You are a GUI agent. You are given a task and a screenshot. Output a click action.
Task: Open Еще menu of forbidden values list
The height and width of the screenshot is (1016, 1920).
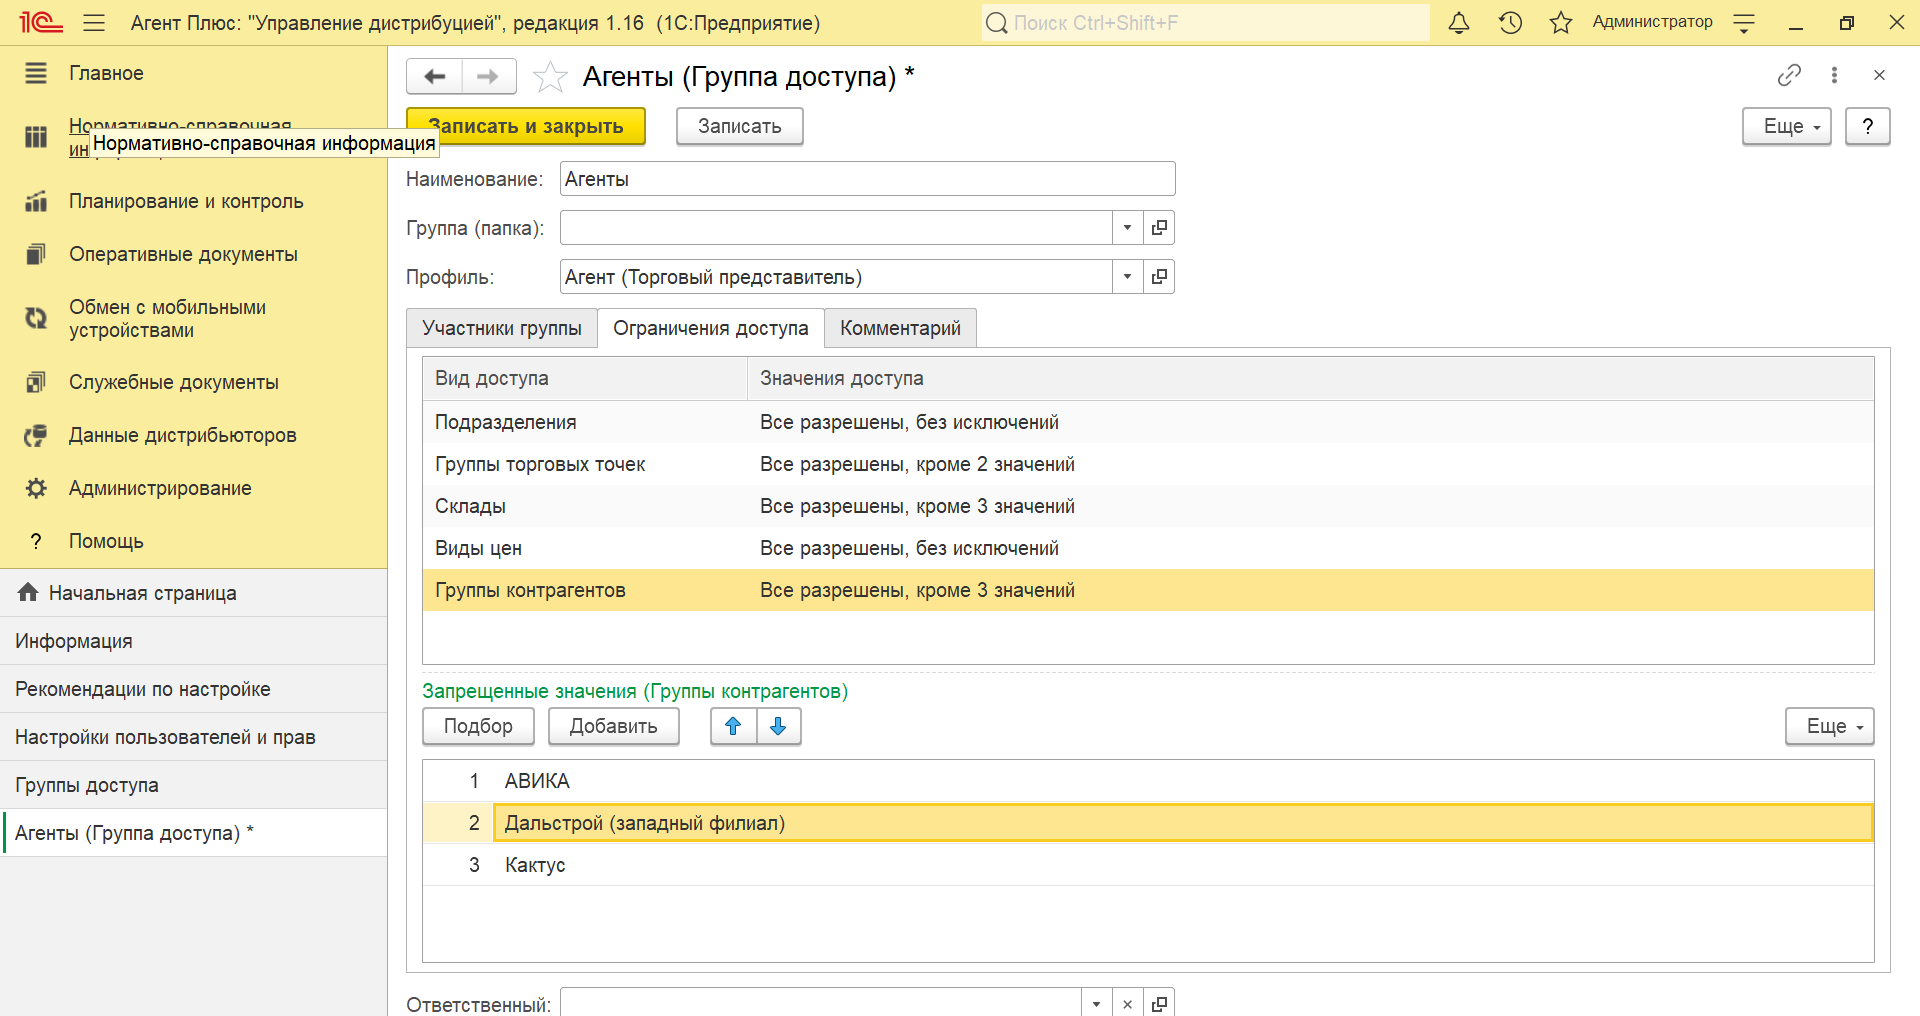point(1829,726)
